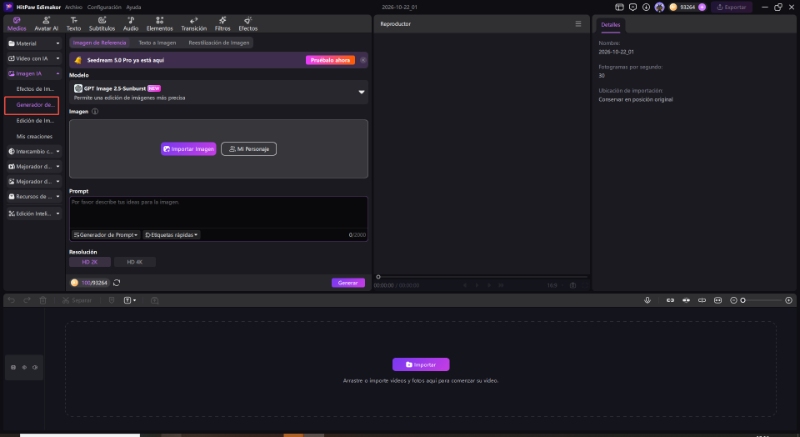Open the Etiquetas rápidas dropdown
Viewport: 800px width, 437px height.
[171, 235]
